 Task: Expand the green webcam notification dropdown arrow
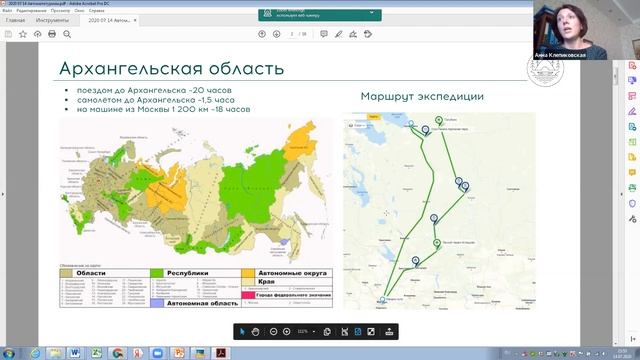click(372, 13)
